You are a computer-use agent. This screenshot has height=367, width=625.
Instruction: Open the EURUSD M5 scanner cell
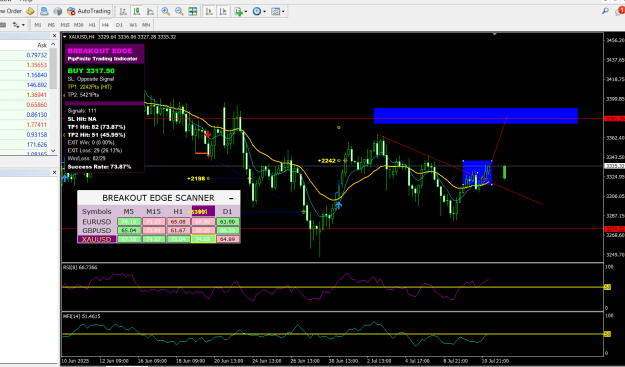(x=129, y=222)
